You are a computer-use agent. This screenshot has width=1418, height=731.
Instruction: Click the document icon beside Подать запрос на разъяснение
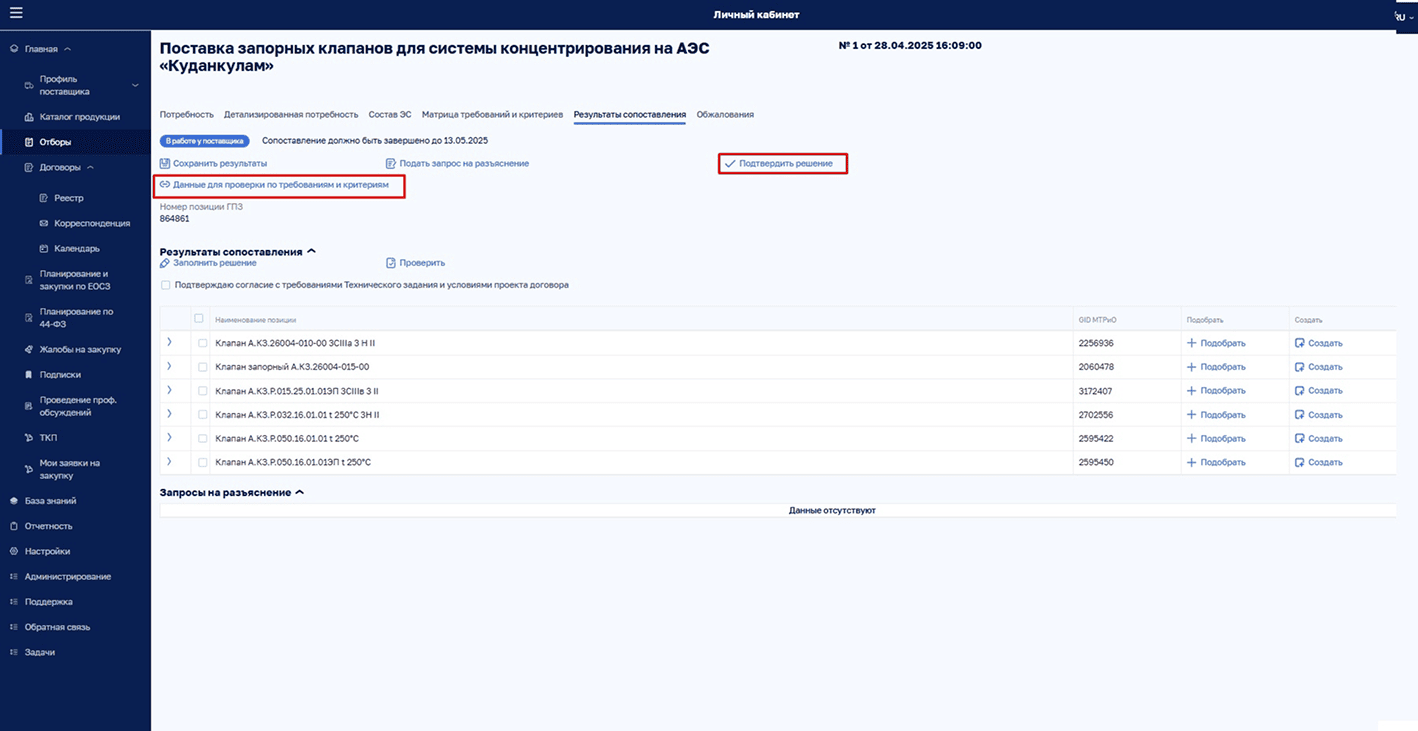[391, 163]
